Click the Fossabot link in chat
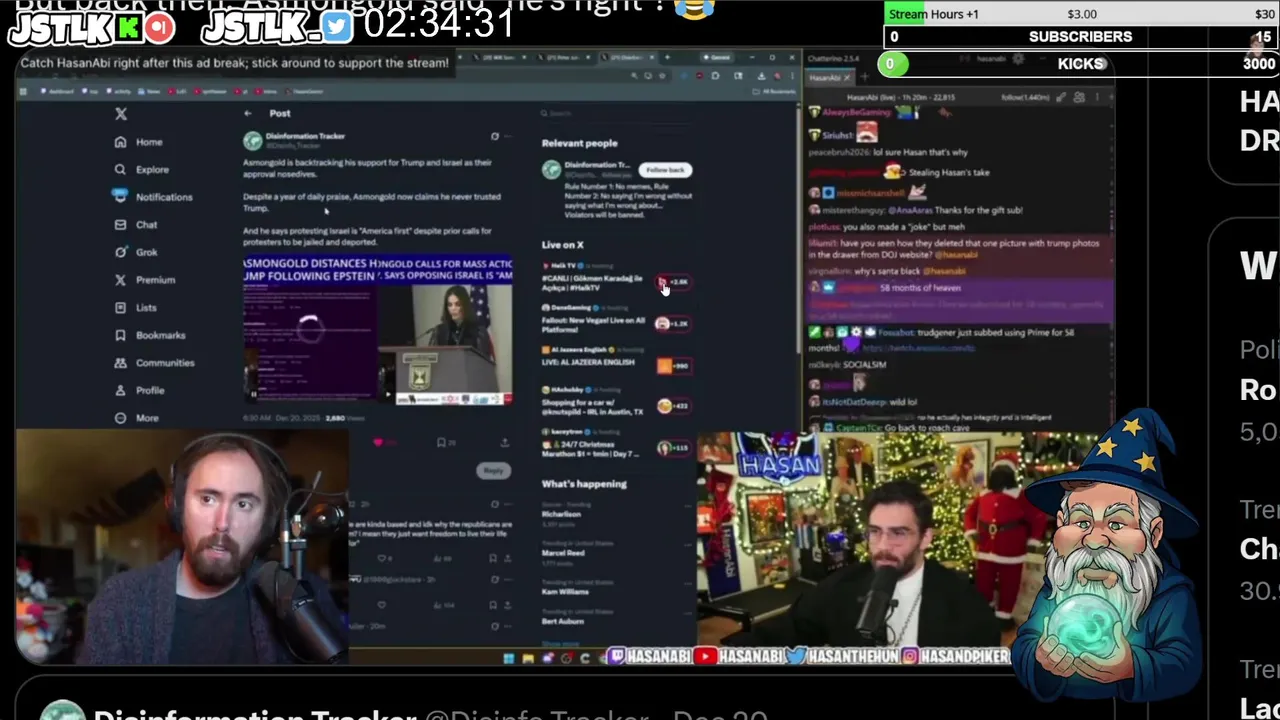Screen dimensions: 1280x720 tap(918, 348)
